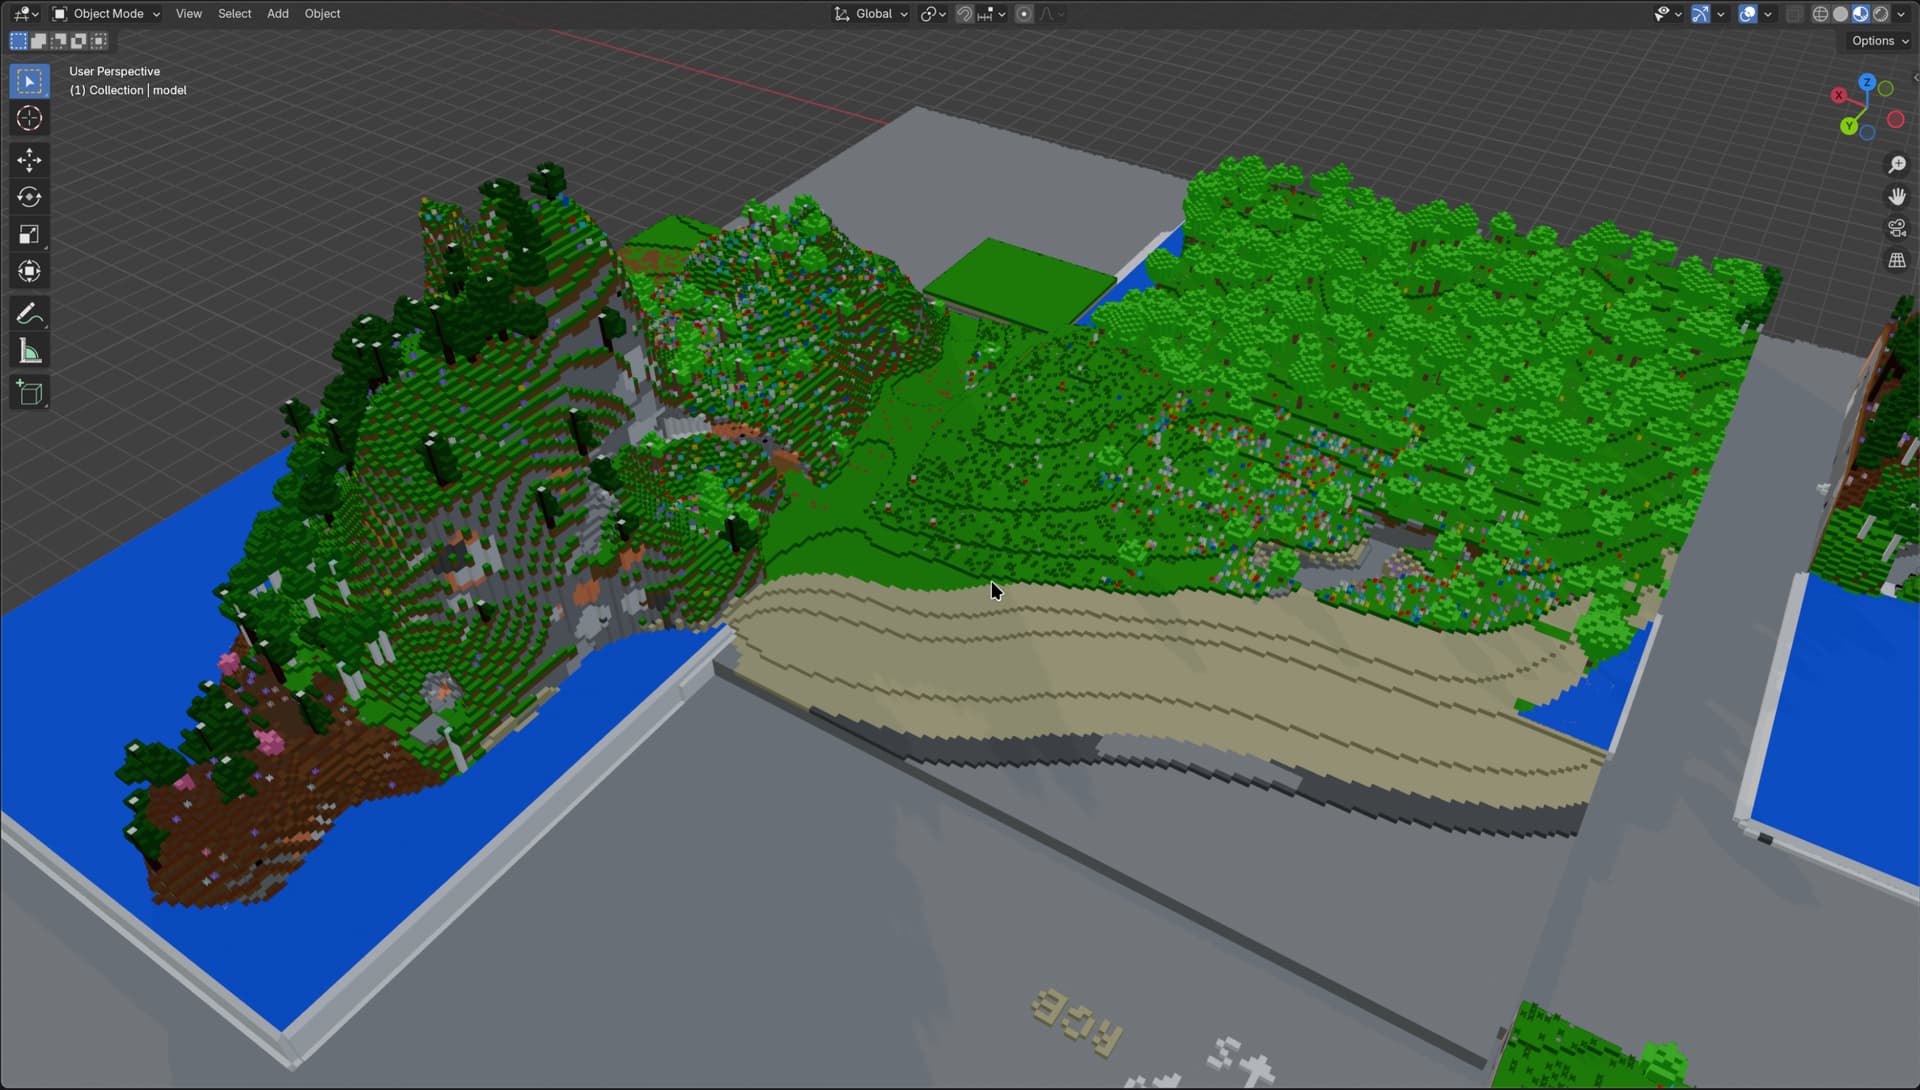The height and width of the screenshot is (1090, 1920).
Task: Select the Add Cube tool
Action: pos(29,393)
